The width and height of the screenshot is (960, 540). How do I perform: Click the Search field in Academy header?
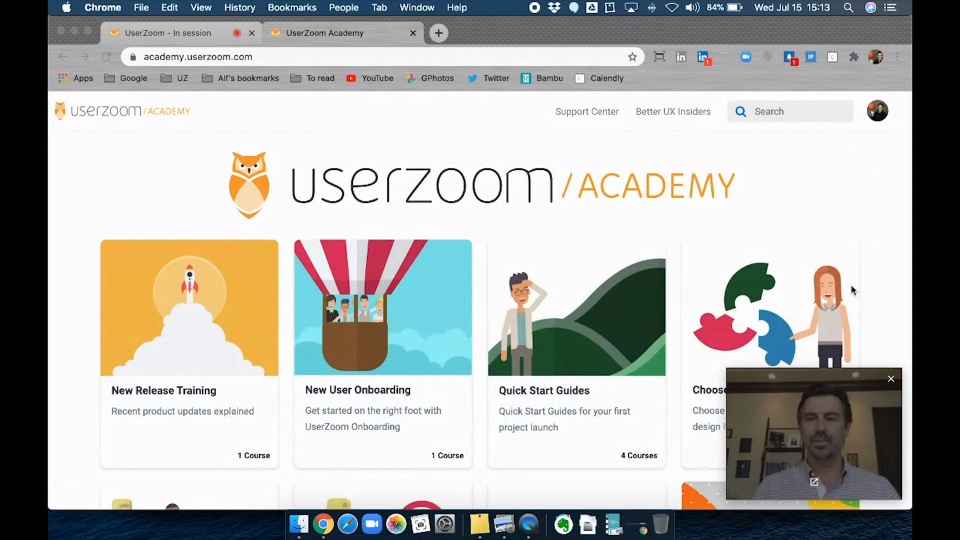(790, 111)
